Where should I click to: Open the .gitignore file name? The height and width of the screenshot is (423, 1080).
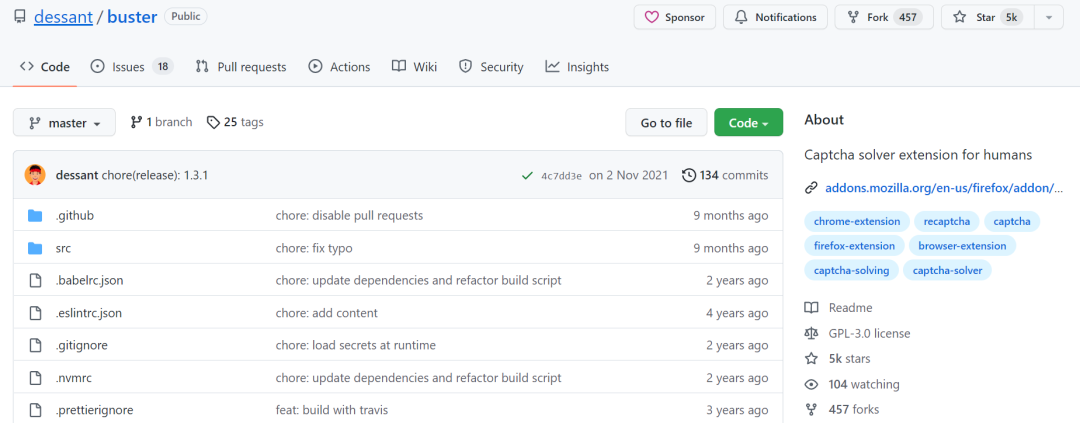point(81,345)
